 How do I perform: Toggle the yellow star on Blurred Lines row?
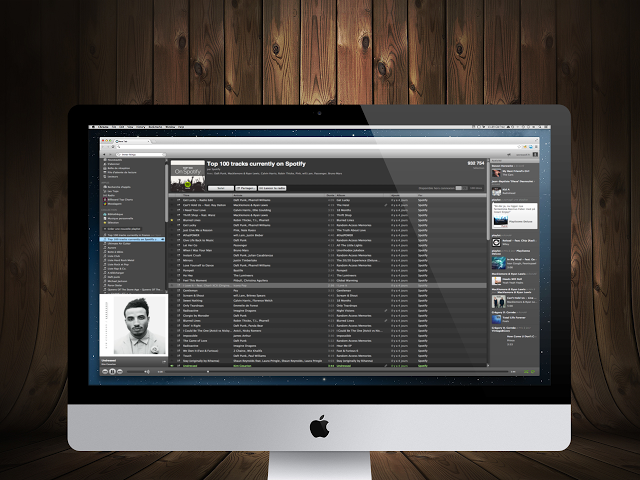click(x=172, y=220)
